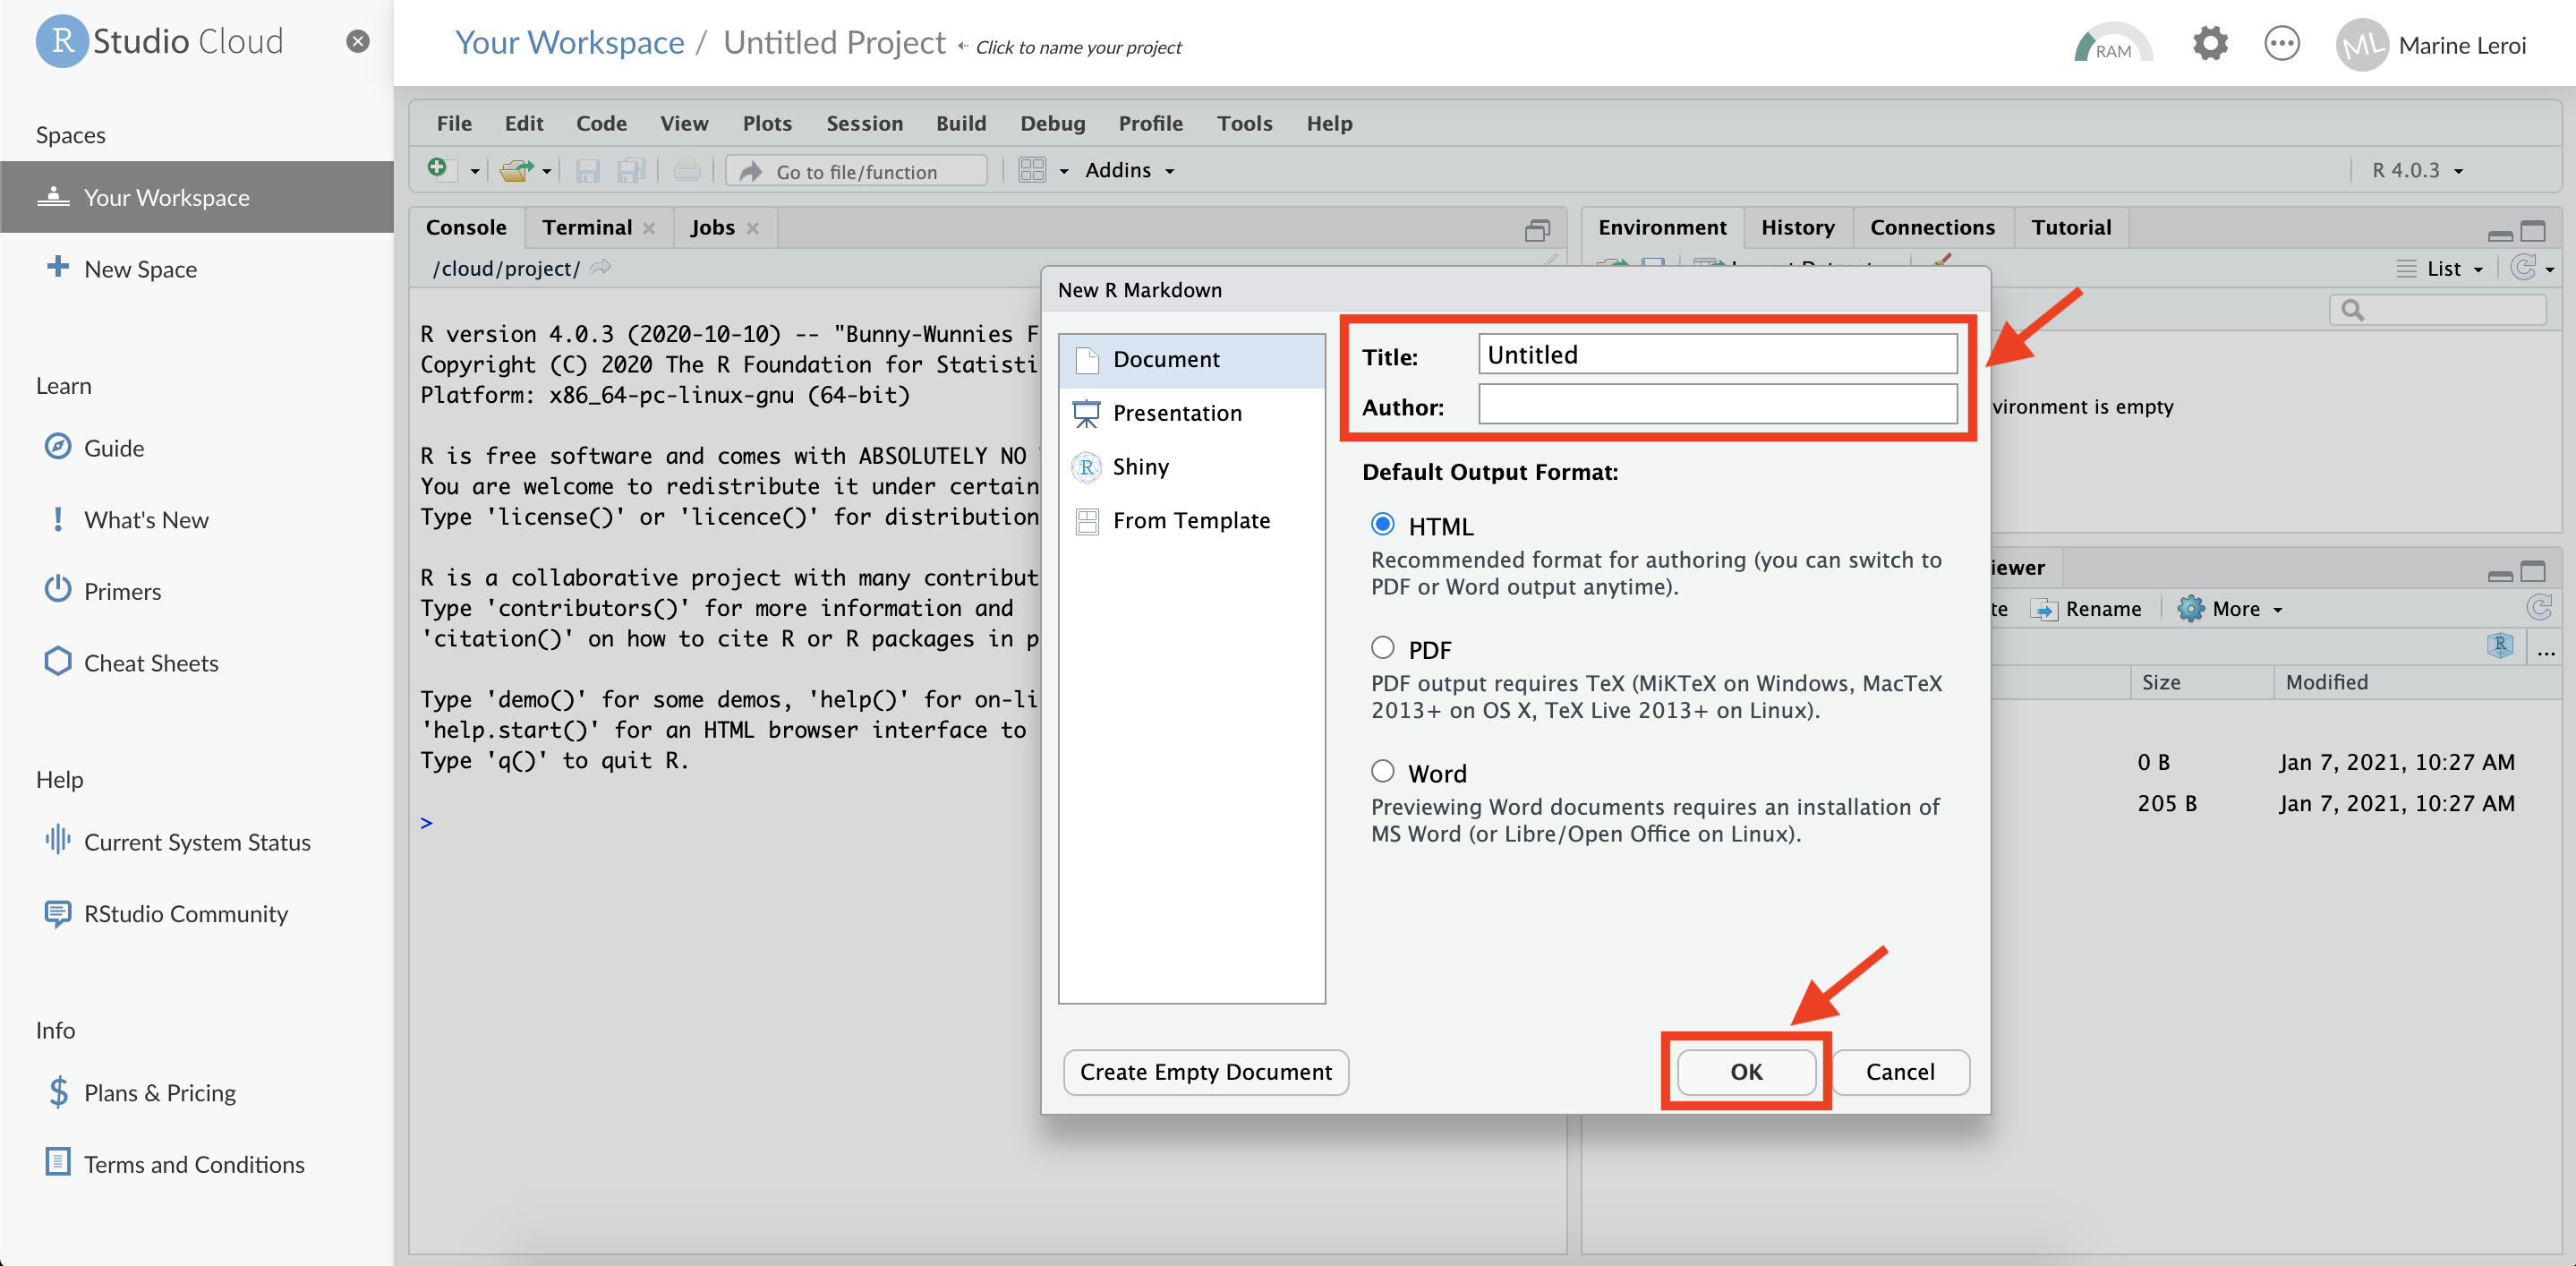Open the File menu

tap(454, 123)
